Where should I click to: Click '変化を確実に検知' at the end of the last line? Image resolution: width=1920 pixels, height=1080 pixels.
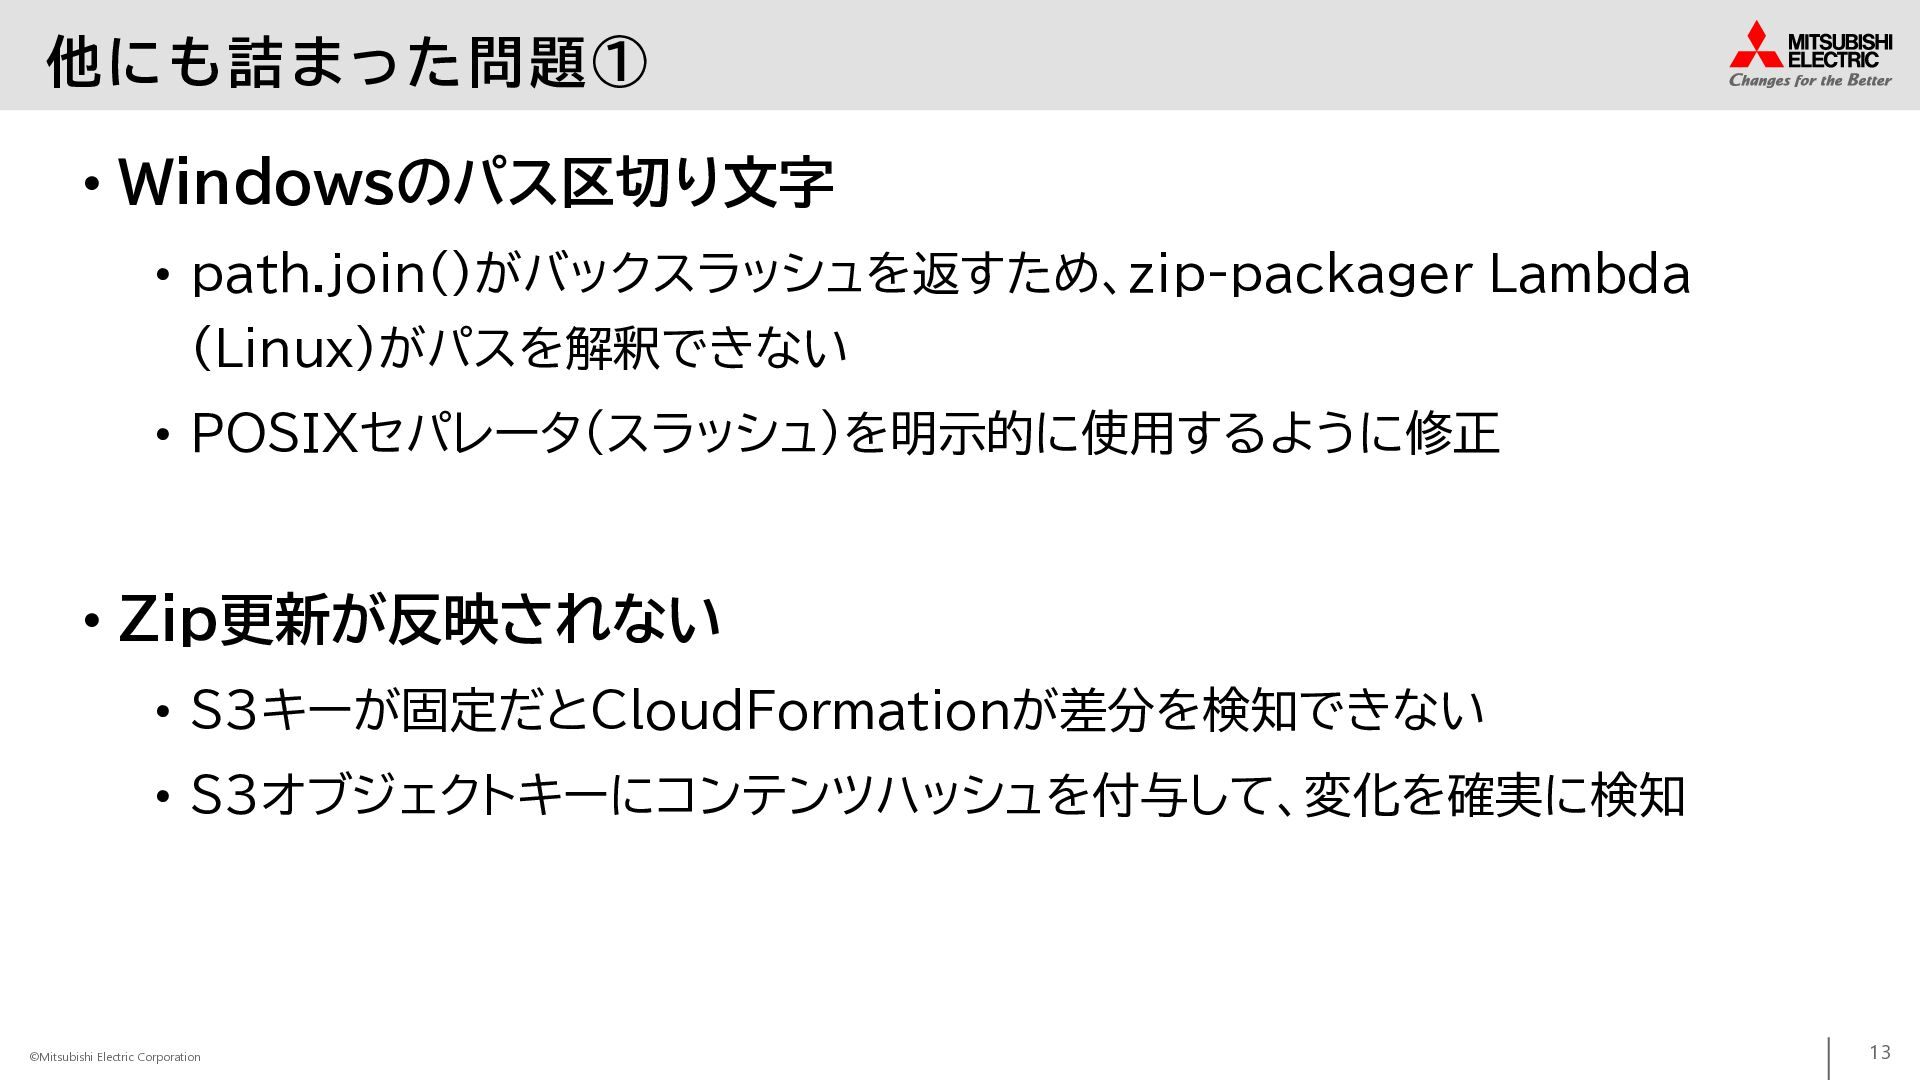click(1494, 796)
